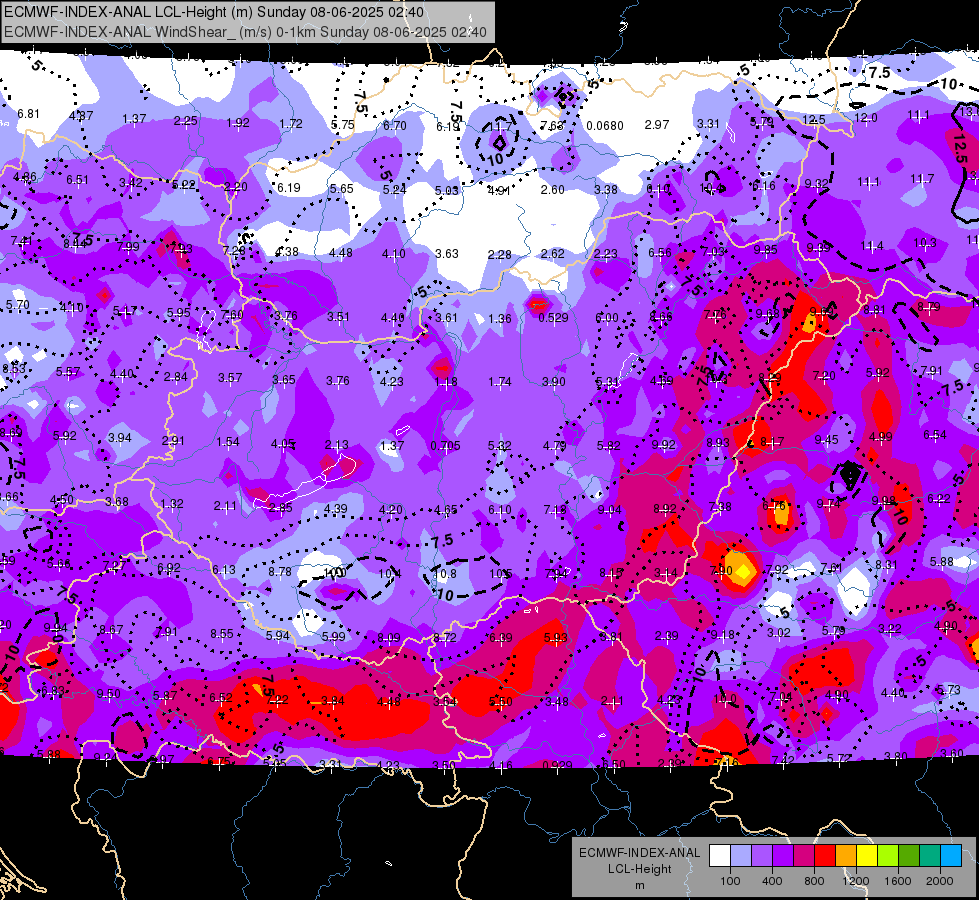Click the wind shear value '0.529'
Image resolution: width=979 pixels, height=900 pixels.
tap(553, 317)
